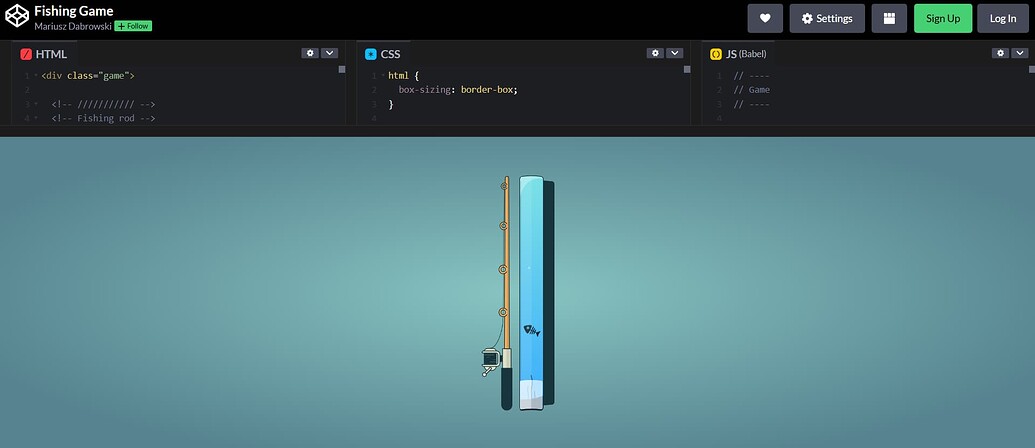Click the fish skeleton in the water bar
Screen dimensions: 1035x448
click(531, 330)
